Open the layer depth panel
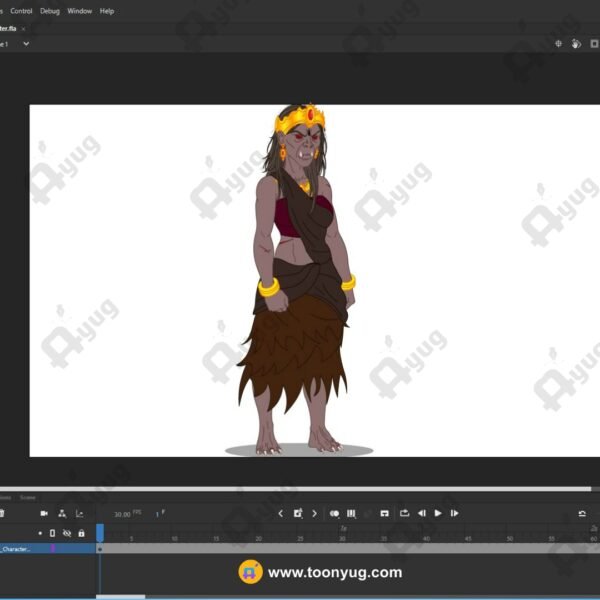This screenshot has height=600, width=600. [80, 514]
